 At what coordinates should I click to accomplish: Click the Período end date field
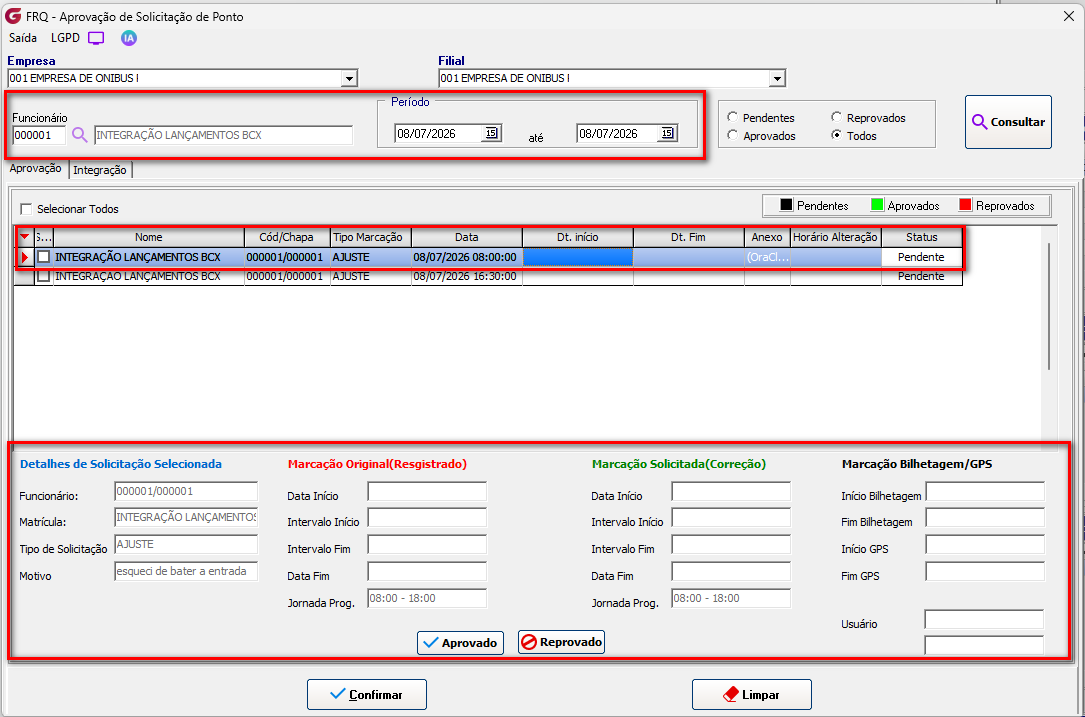point(616,134)
